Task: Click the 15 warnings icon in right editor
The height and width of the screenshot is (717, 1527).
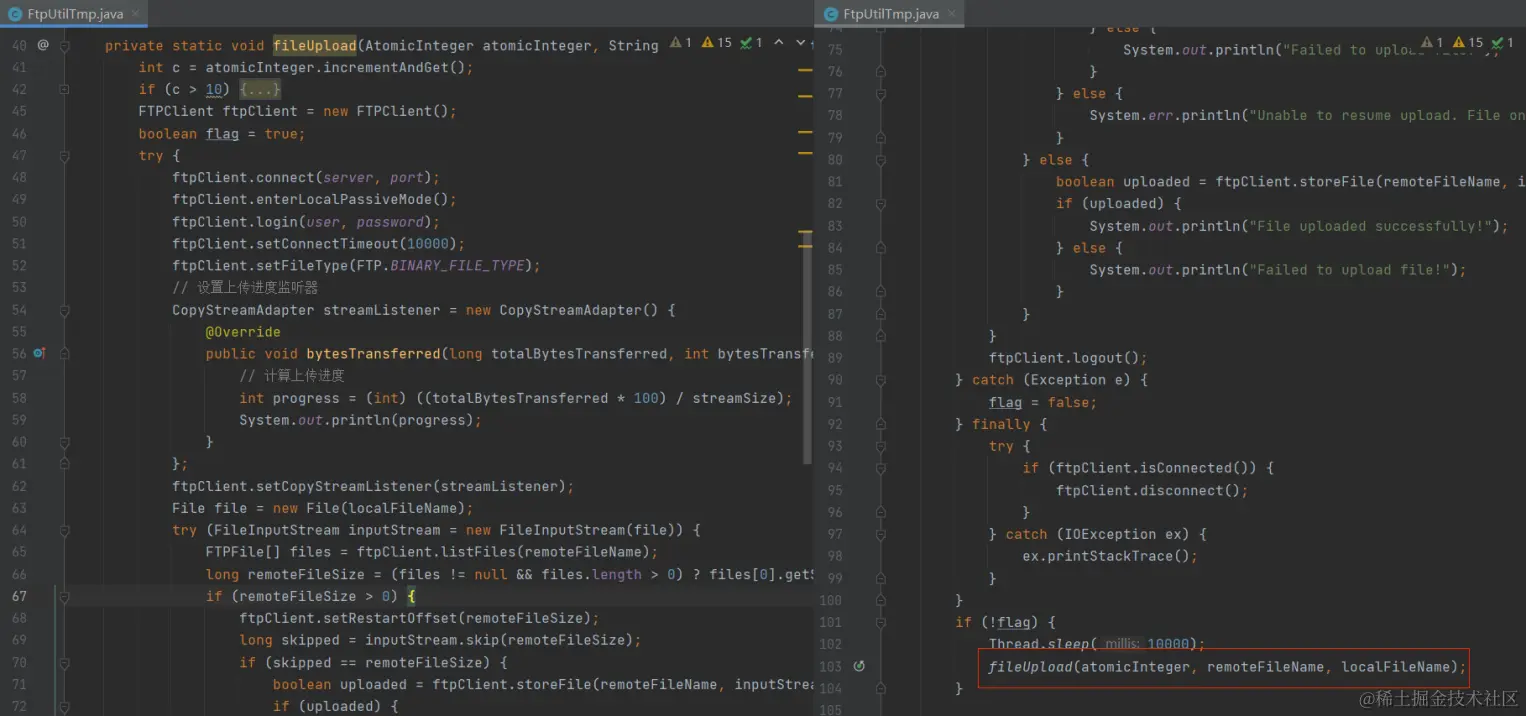Action: 1468,43
